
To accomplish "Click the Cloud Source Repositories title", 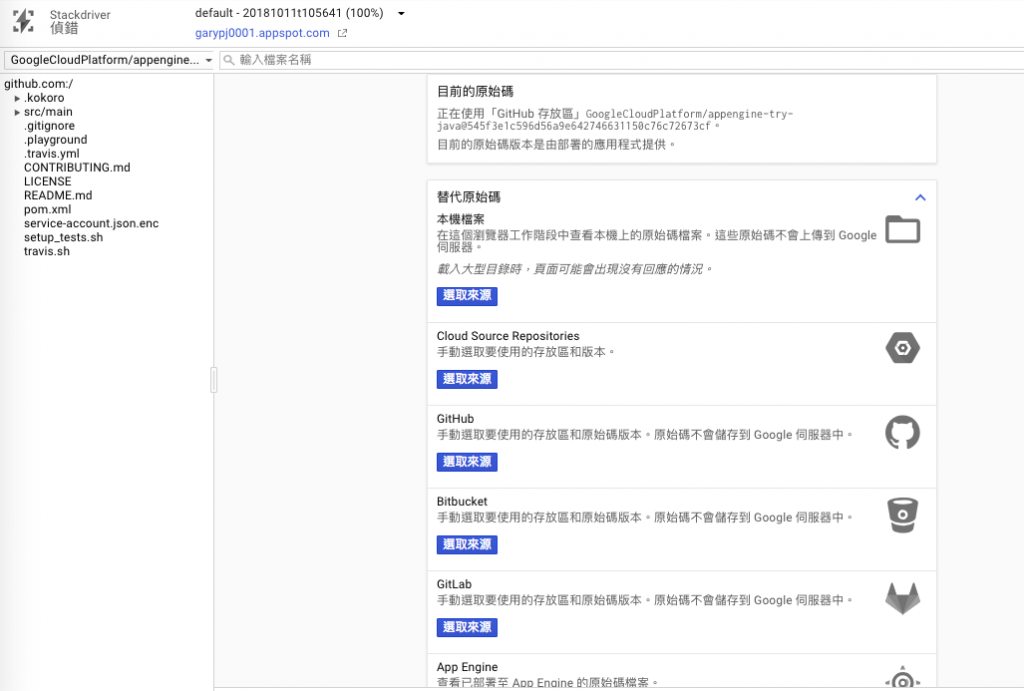I will (508, 336).
